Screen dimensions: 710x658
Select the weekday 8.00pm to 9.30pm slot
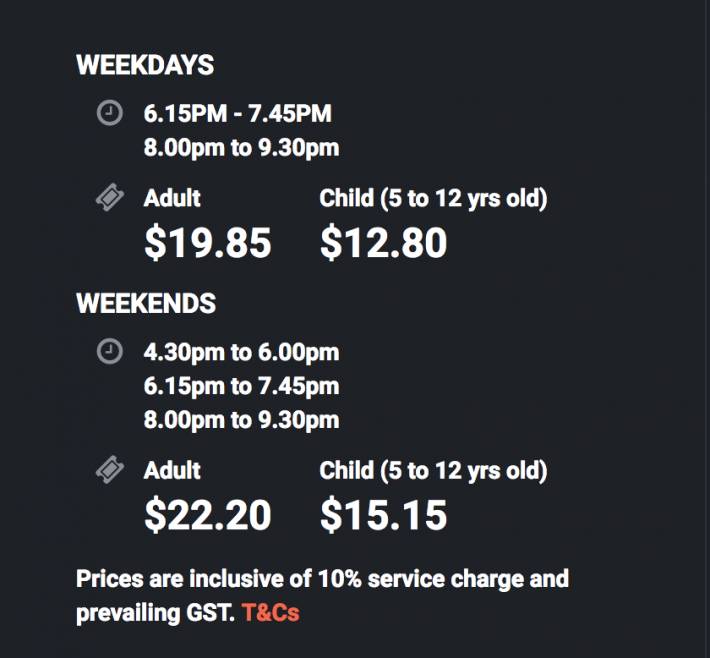(x=241, y=148)
